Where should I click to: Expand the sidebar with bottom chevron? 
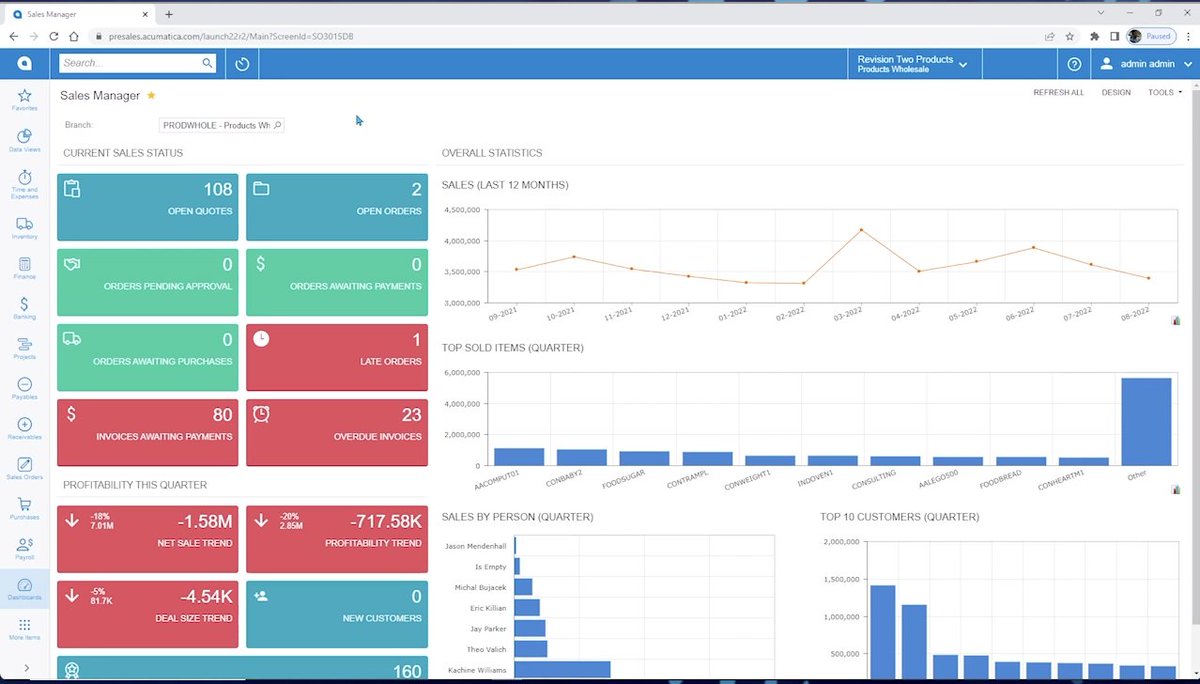coord(25,668)
